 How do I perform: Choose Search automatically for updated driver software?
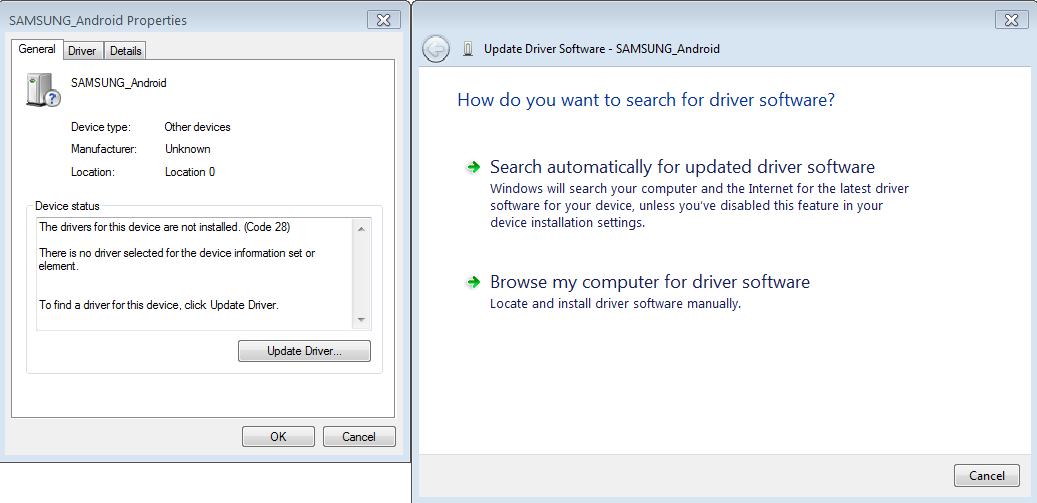click(682, 168)
